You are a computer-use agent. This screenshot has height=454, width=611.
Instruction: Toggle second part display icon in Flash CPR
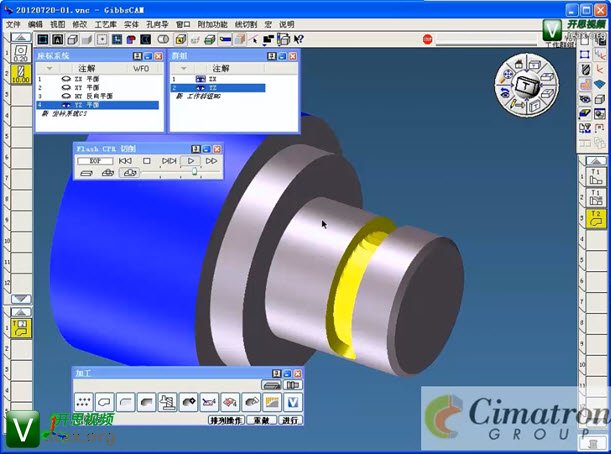pyautogui.click(x=108, y=173)
